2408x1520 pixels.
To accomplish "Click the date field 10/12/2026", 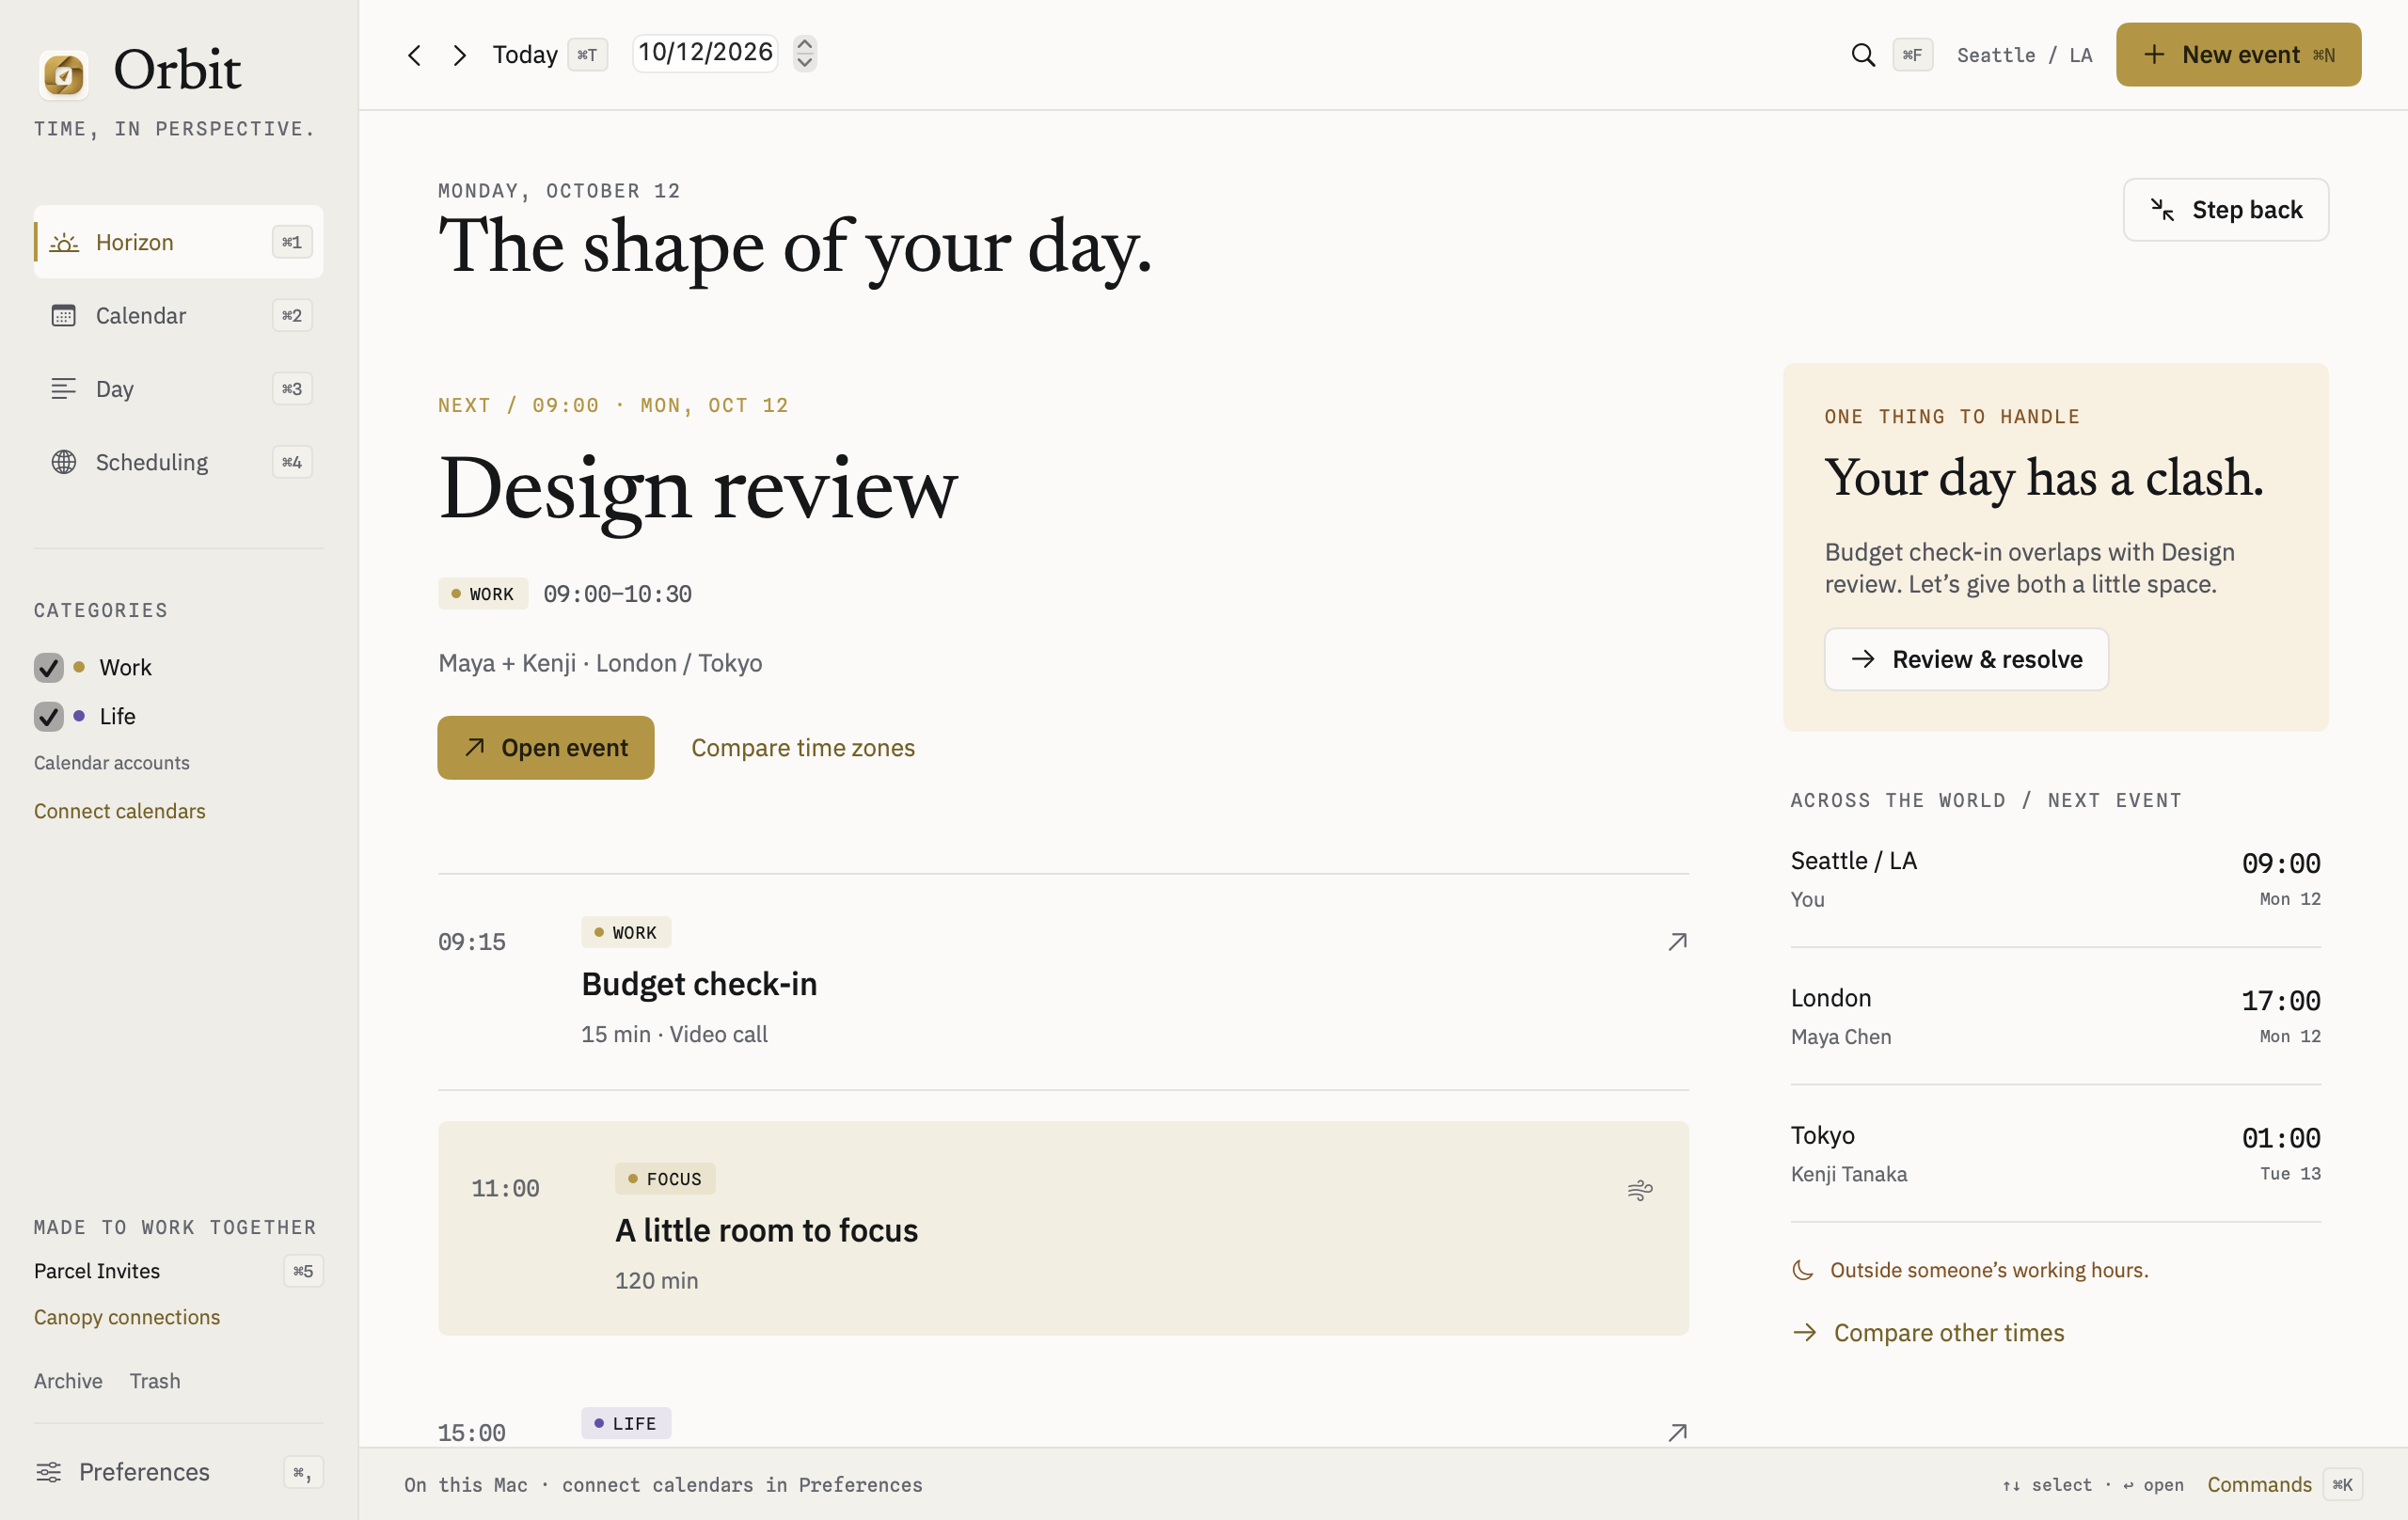I will coord(706,53).
